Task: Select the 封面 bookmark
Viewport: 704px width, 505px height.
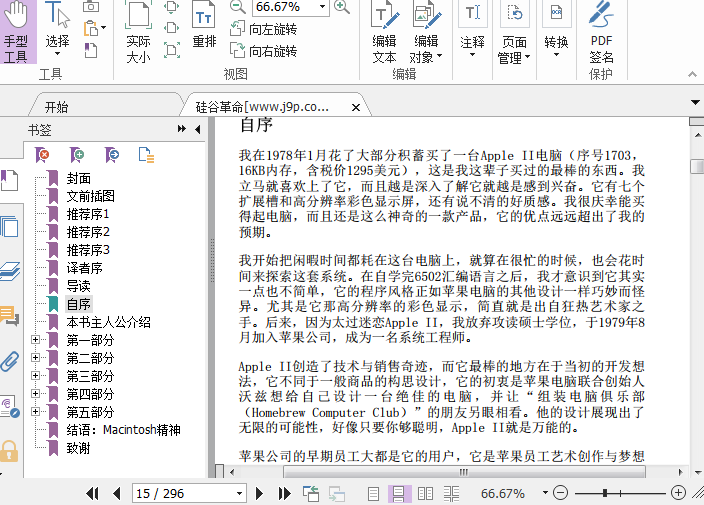Action: point(79,178)
